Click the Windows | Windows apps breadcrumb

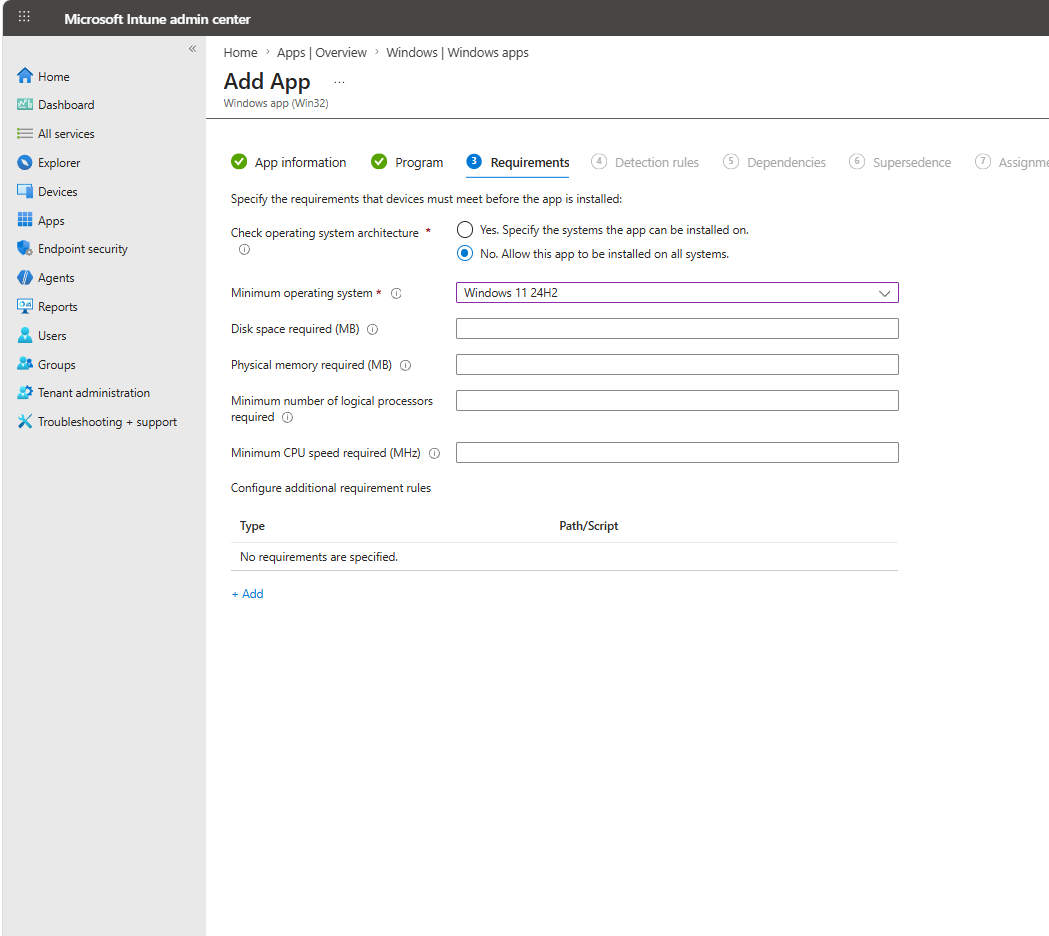(457, 52)
